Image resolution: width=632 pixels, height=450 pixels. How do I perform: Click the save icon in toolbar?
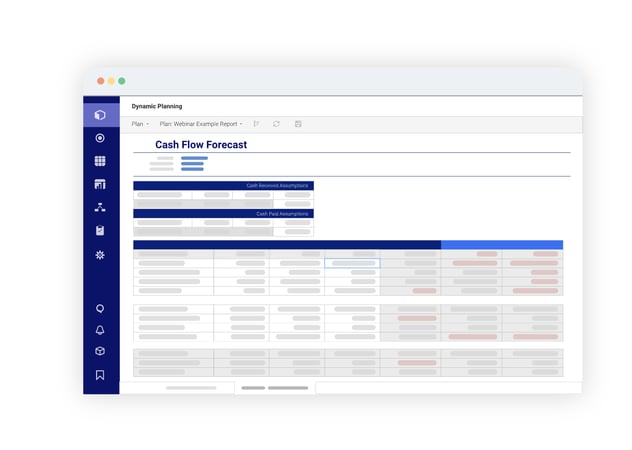click(298, 124)
